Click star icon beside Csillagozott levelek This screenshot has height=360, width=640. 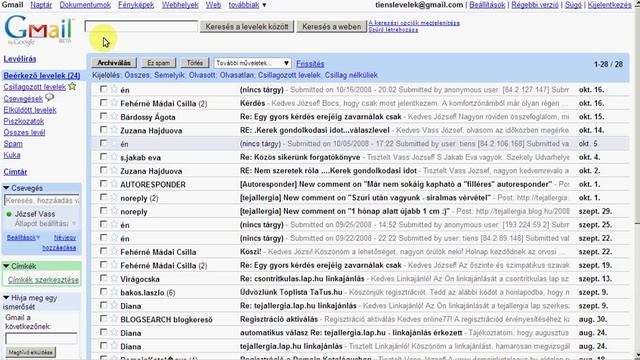(72, 86)
